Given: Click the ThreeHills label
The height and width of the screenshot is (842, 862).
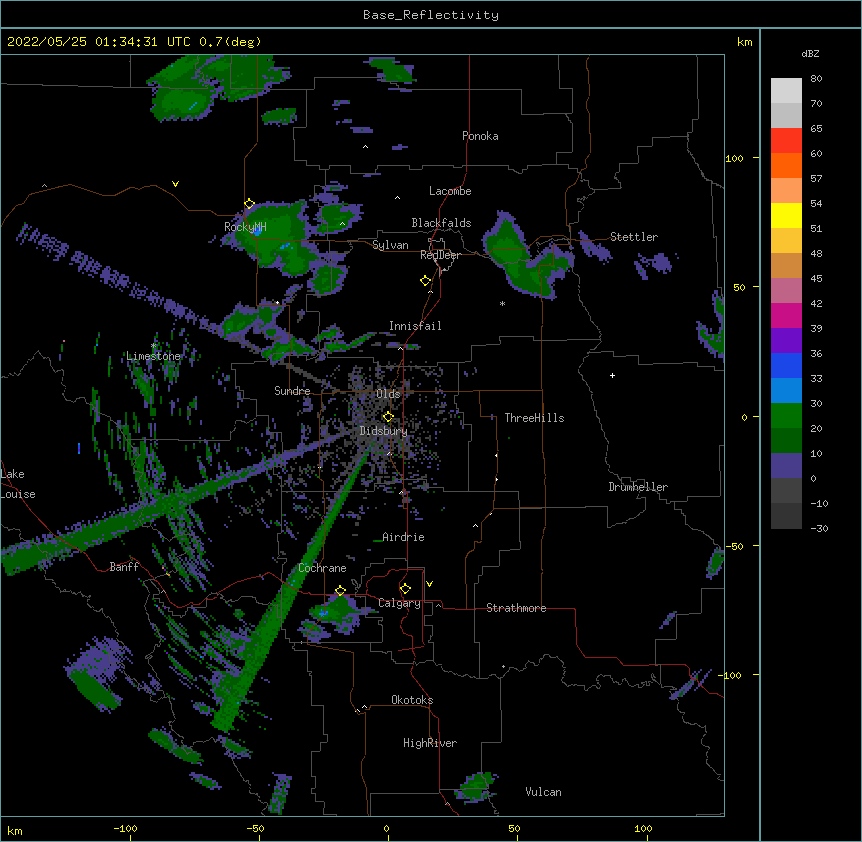Looking at the screenshot, I should (x=534, y=418).
